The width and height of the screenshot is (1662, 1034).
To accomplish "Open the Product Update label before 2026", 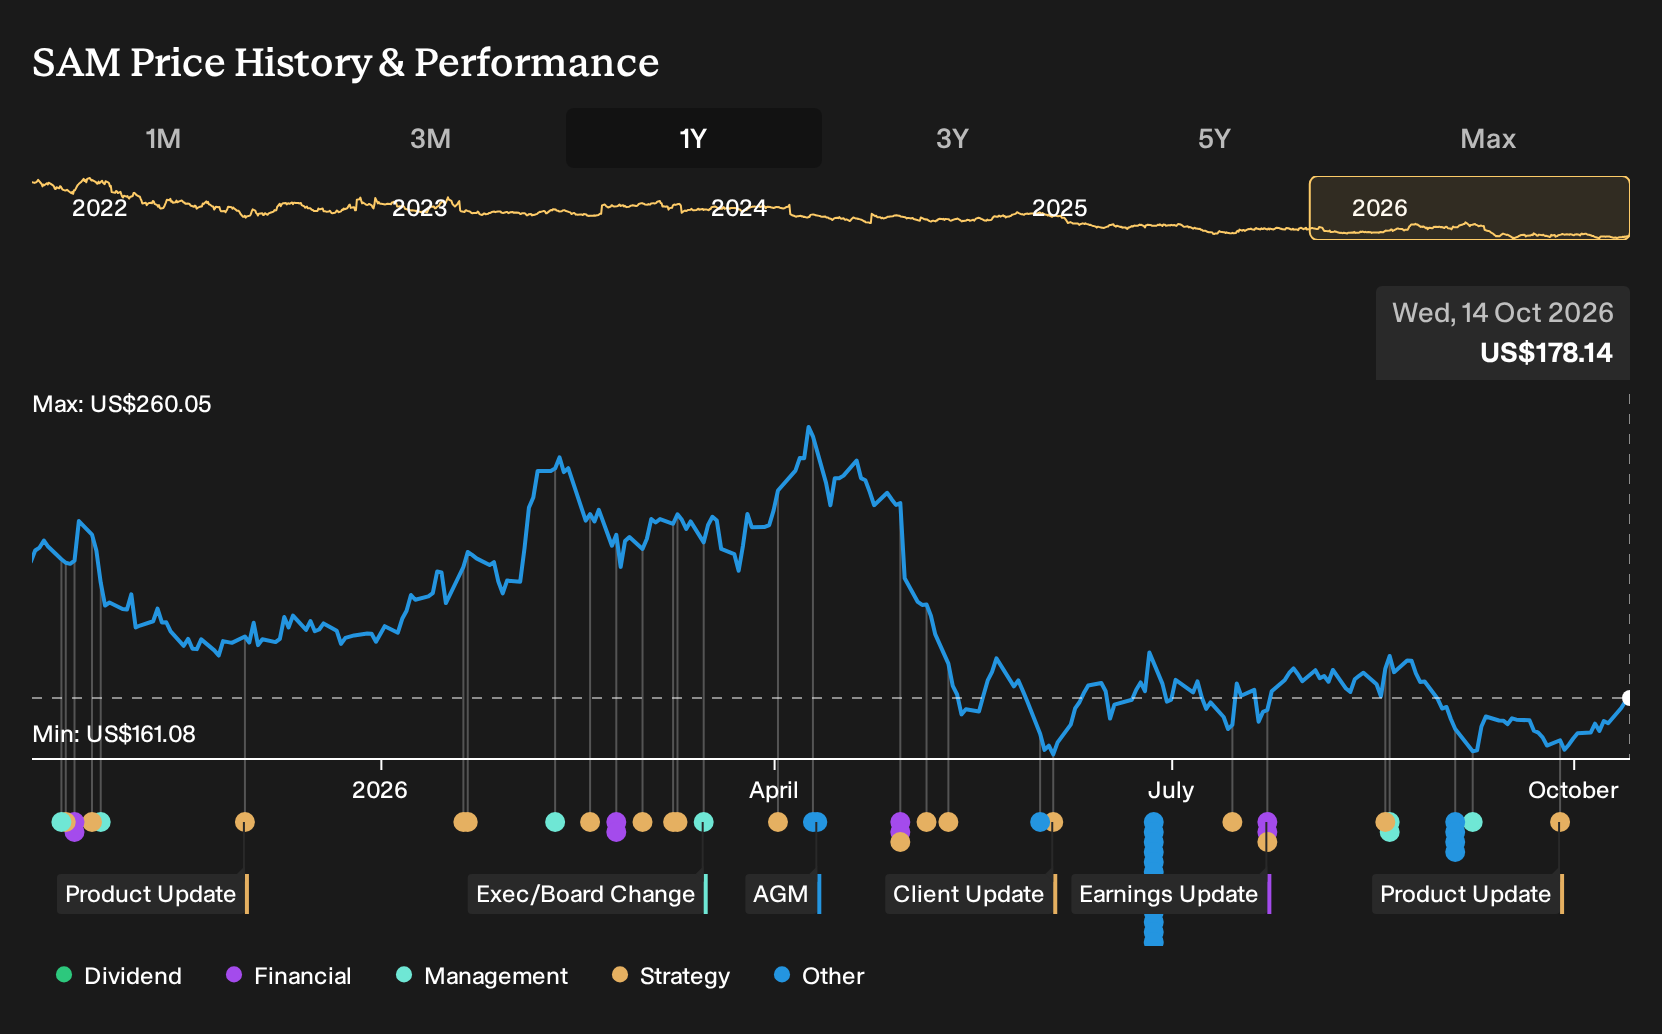I will click(153, 894).
